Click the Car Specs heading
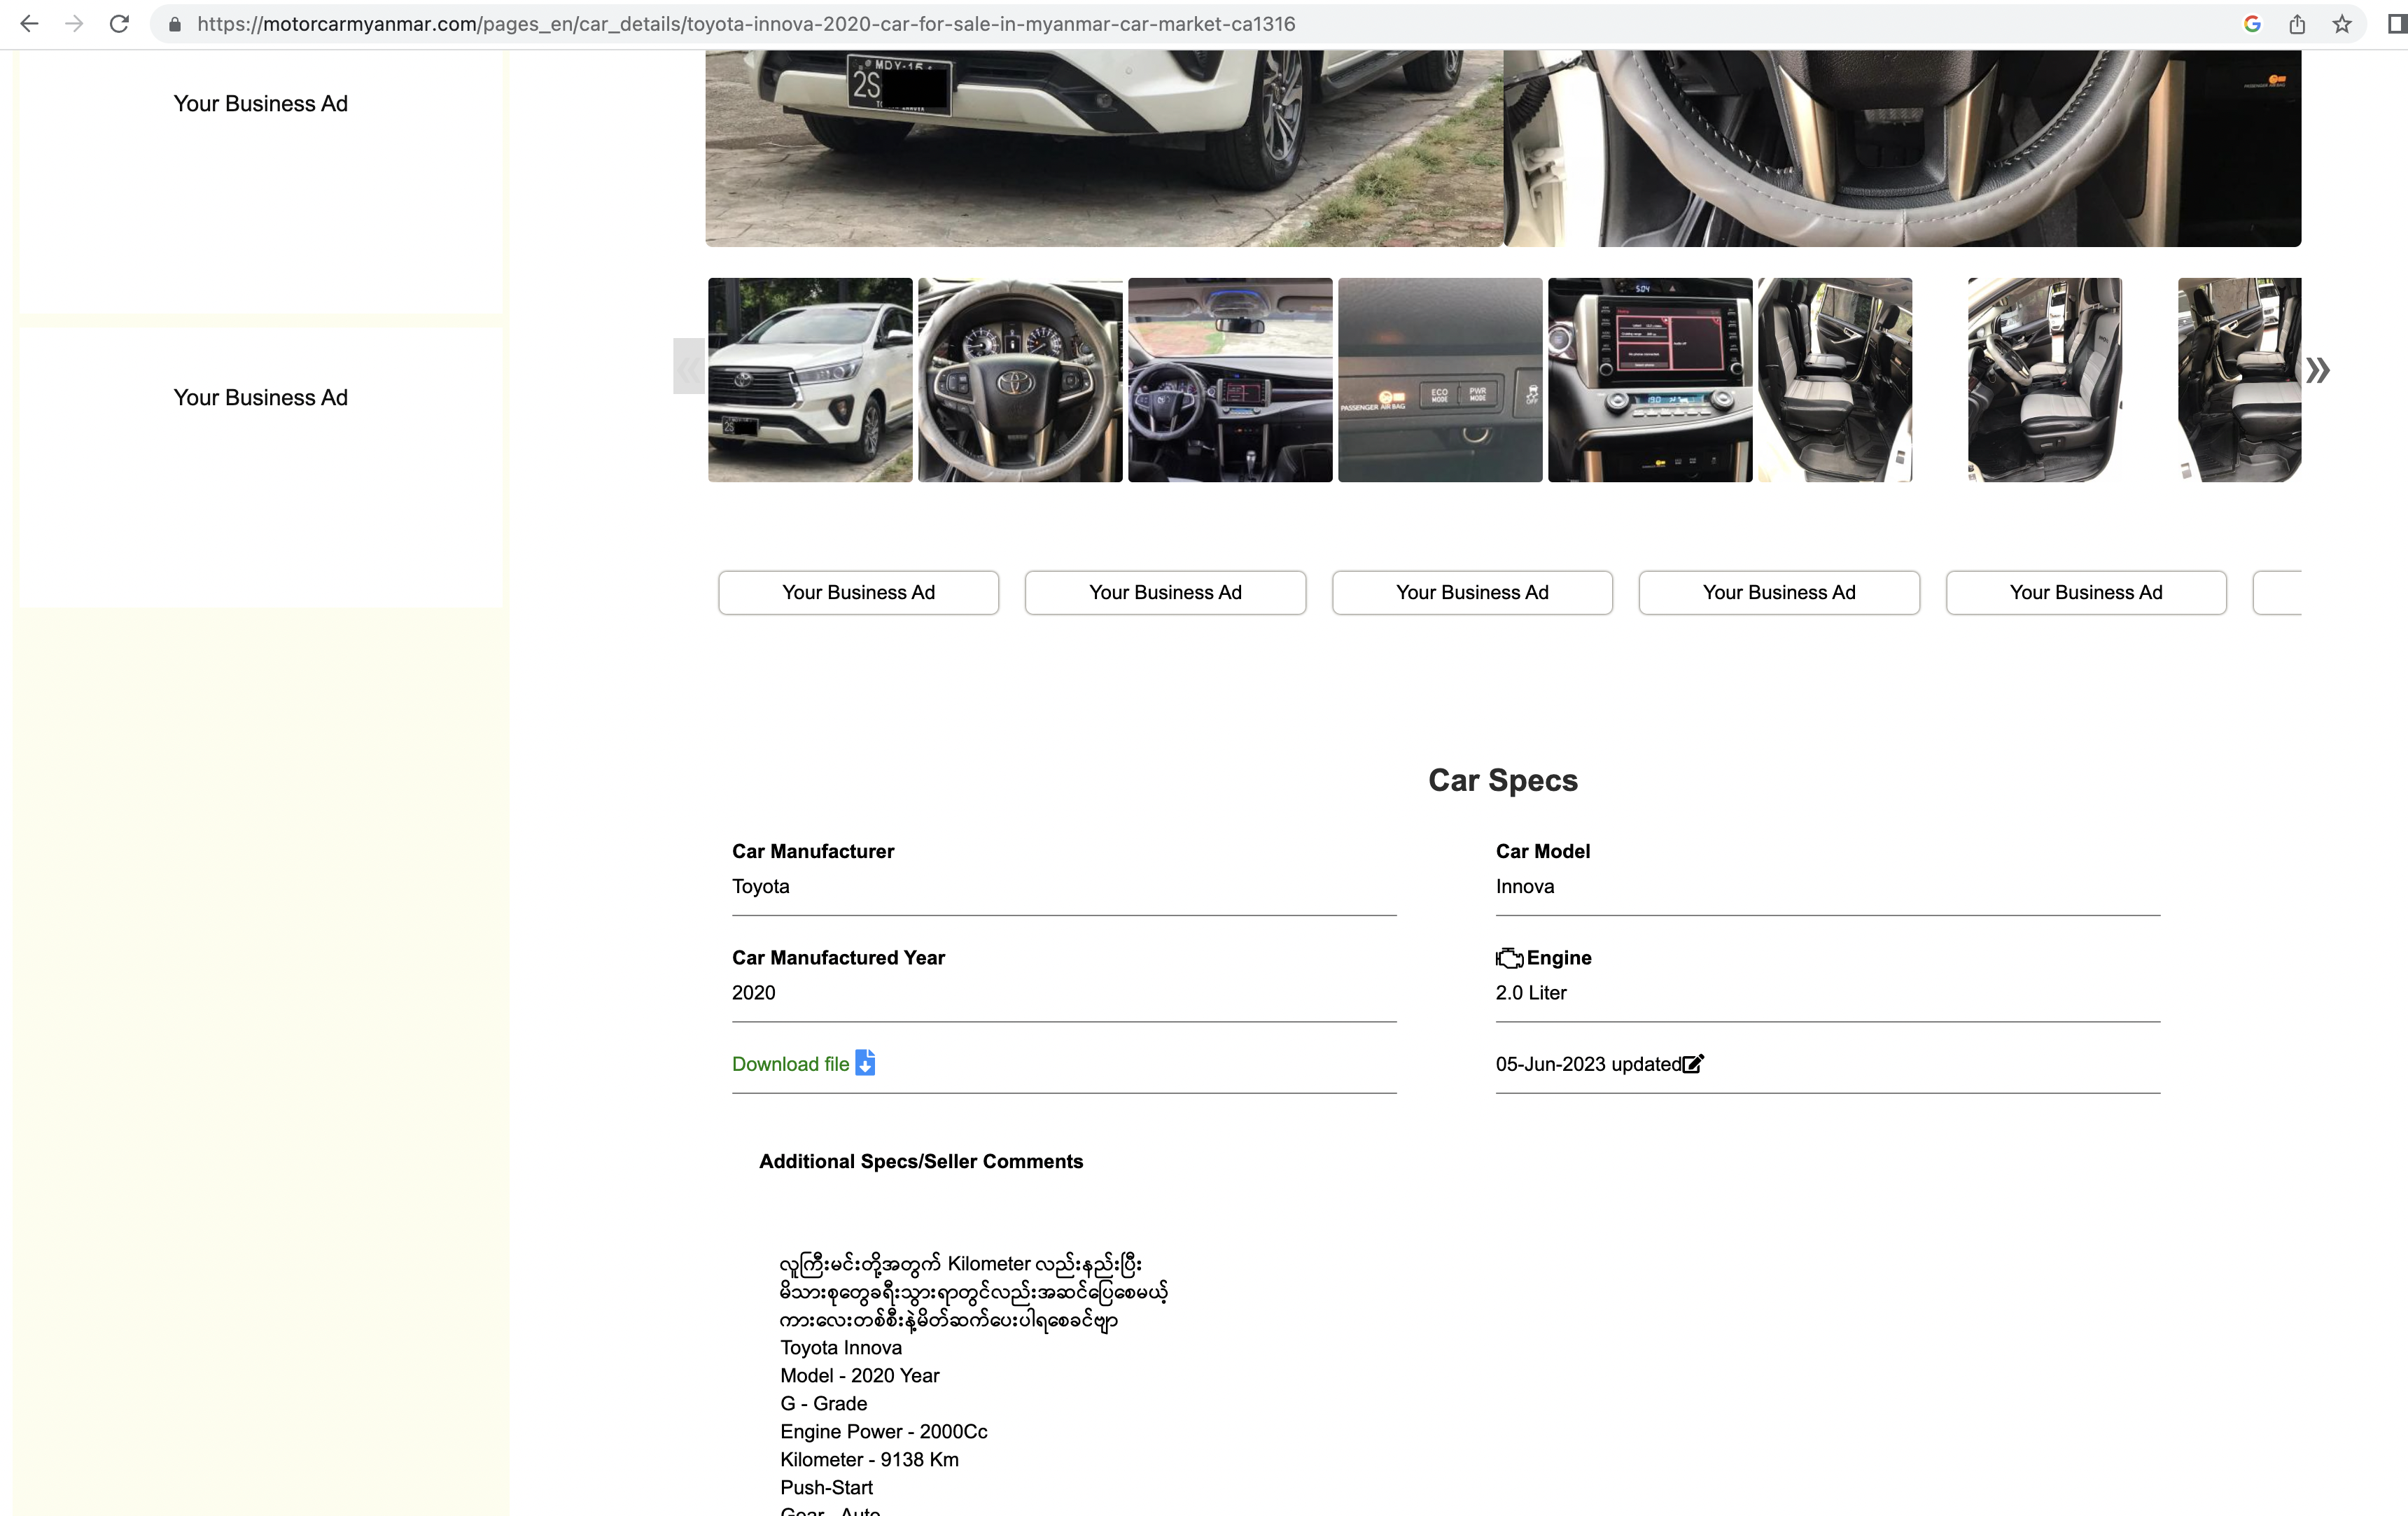Image resolution: width=2408 pixels, height=1516 pixels. [1503, 780]
